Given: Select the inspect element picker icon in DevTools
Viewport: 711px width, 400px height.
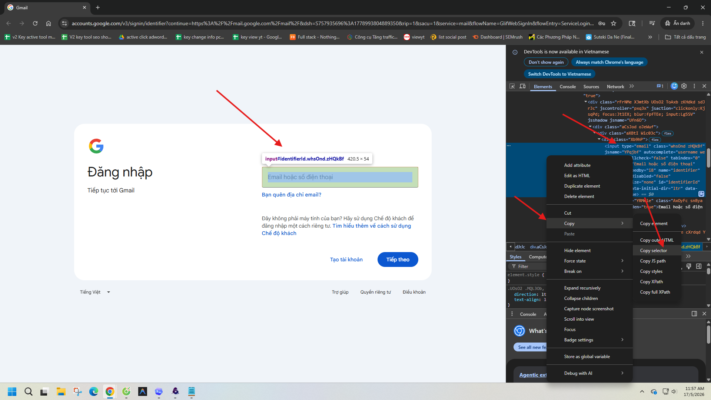Looking at the screenshot, I should [512, 86].
